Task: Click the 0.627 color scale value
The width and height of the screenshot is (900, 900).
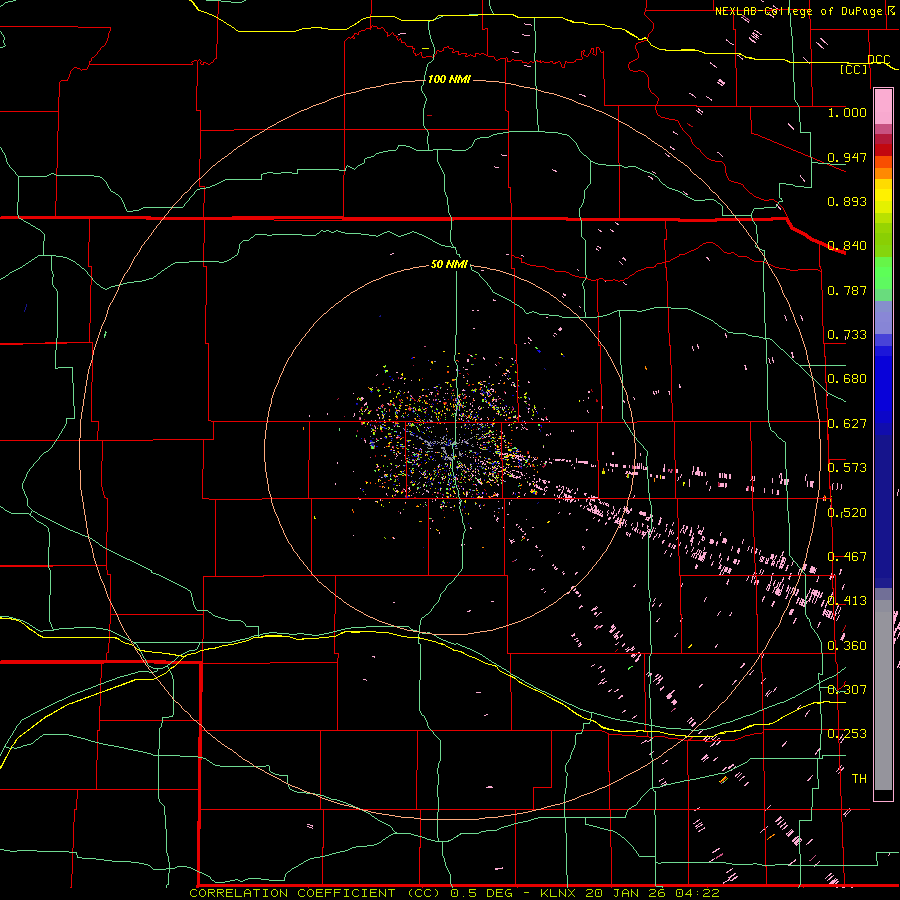Action: click(x=847, y=423)
